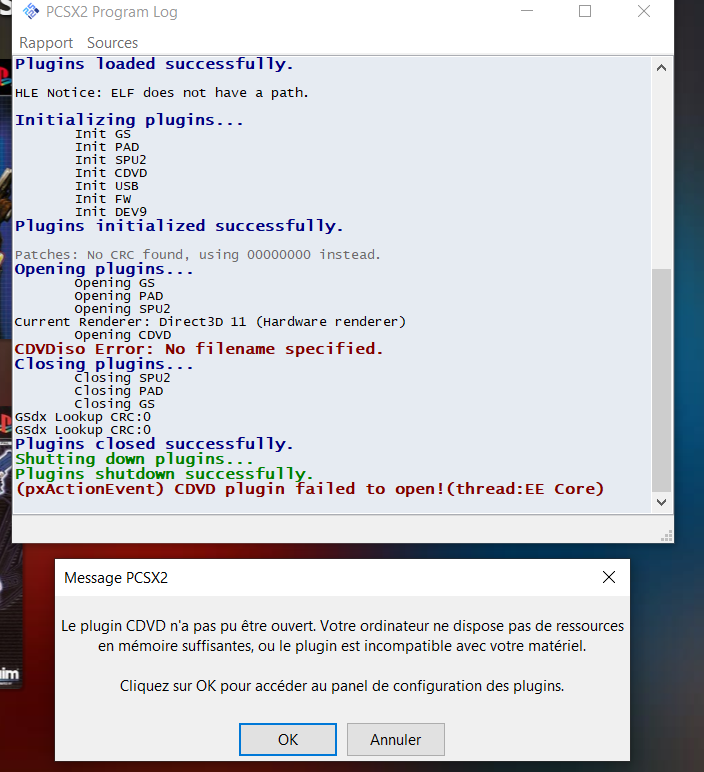Image resolution: width=704 pixels, height=772 pixels.
Task: Click the 'Opening PAD' log entry
Action: point(119,296)
